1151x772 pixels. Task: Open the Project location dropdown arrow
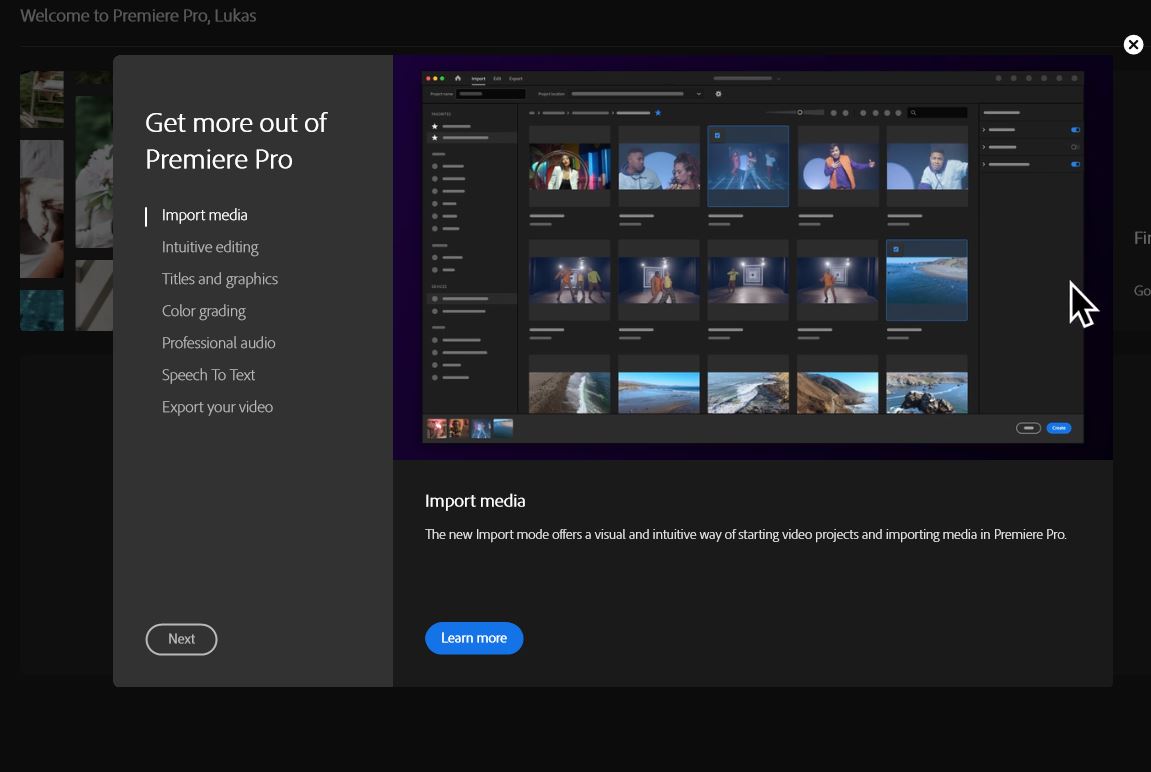tap(698, 95)
